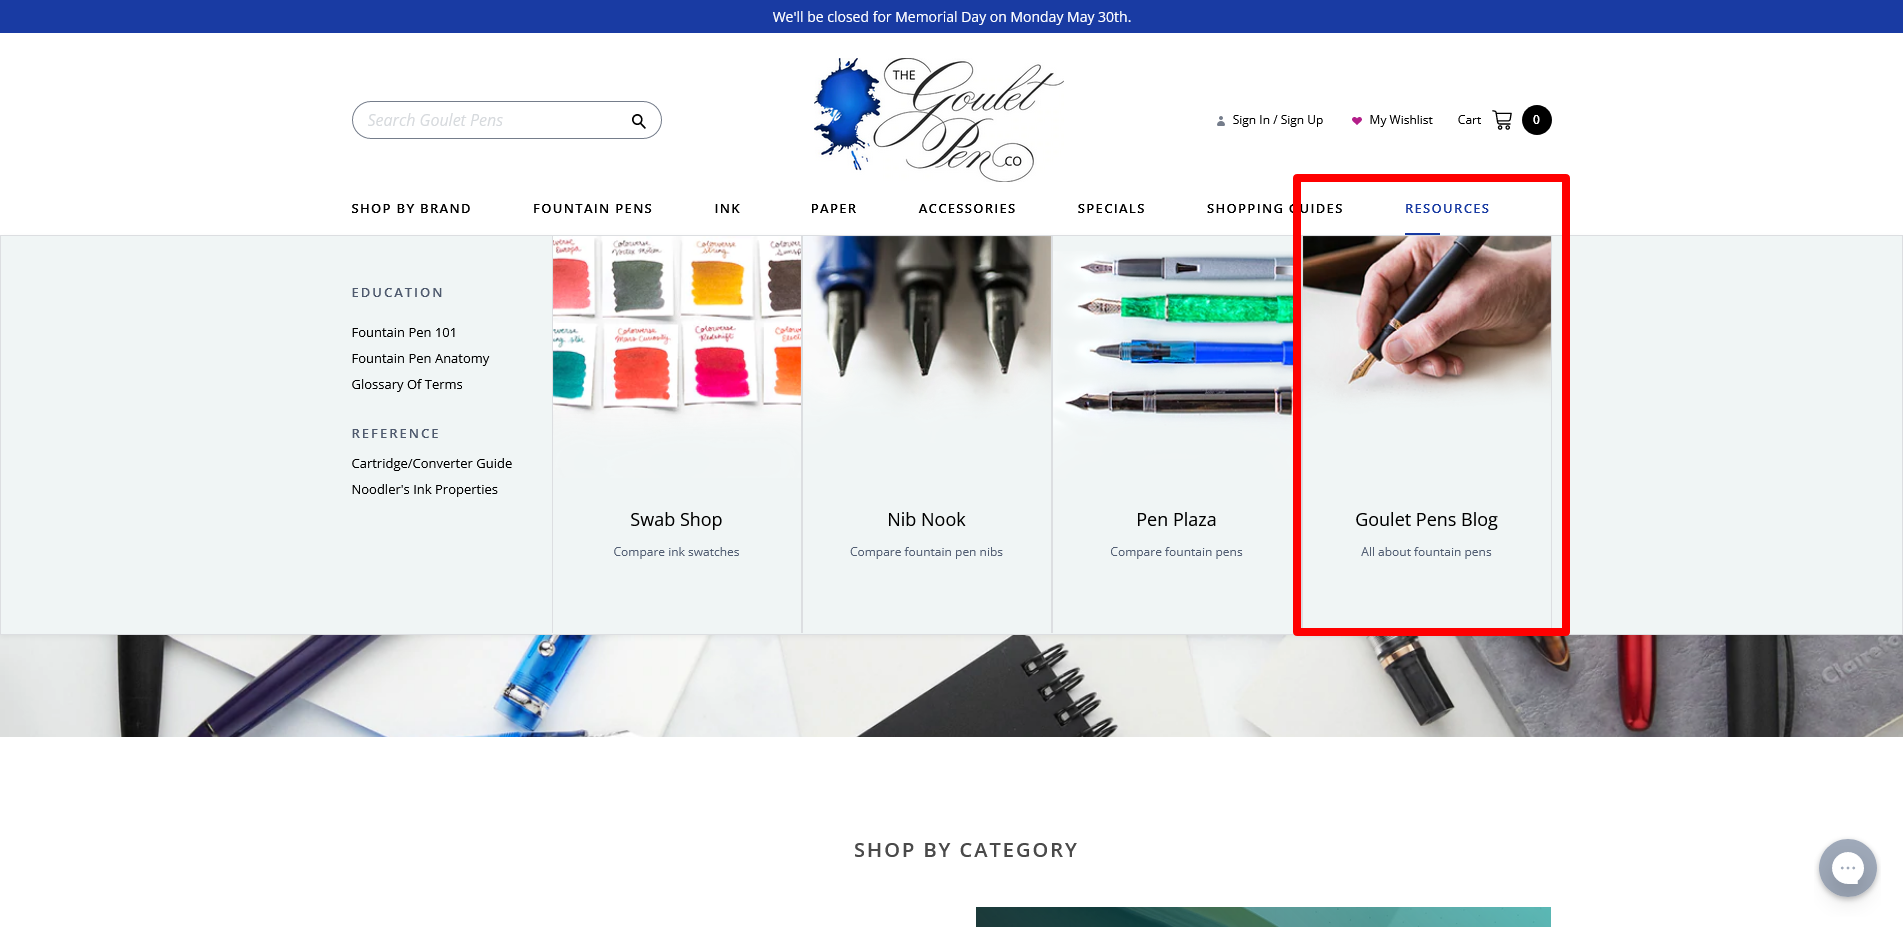This screenshot has width=1903, height=927.
Task: Click the search magnifier icon
Action: [638, 121]
